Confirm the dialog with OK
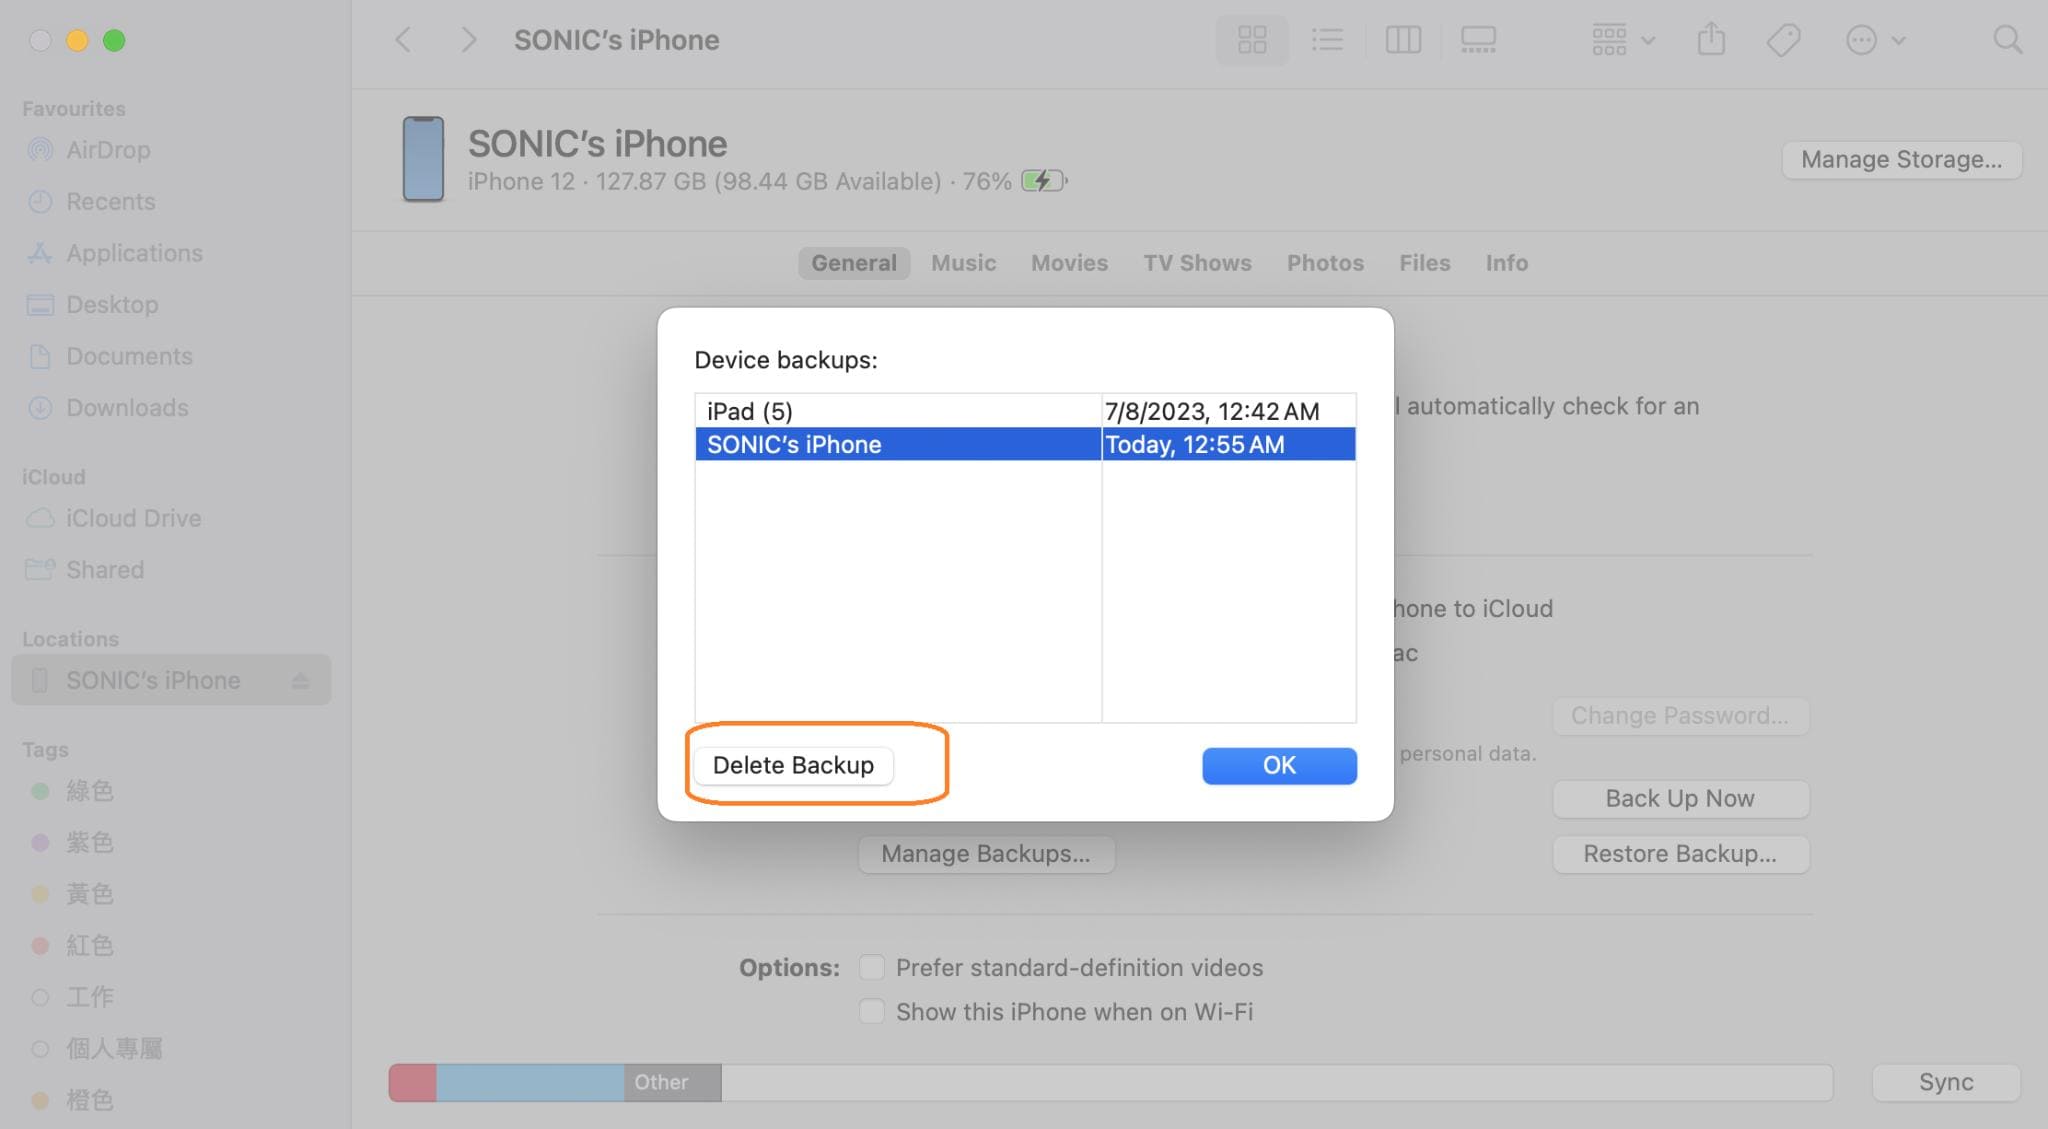 pos(1279,766)
